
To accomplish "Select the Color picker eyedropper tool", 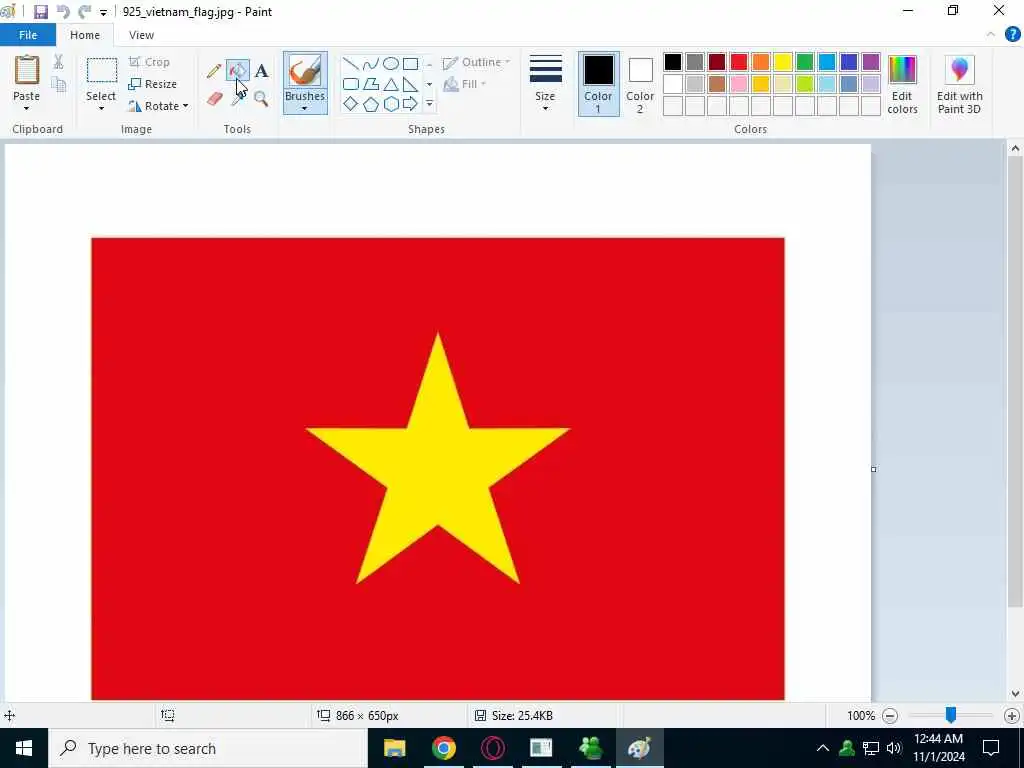I will coord(238,99).
